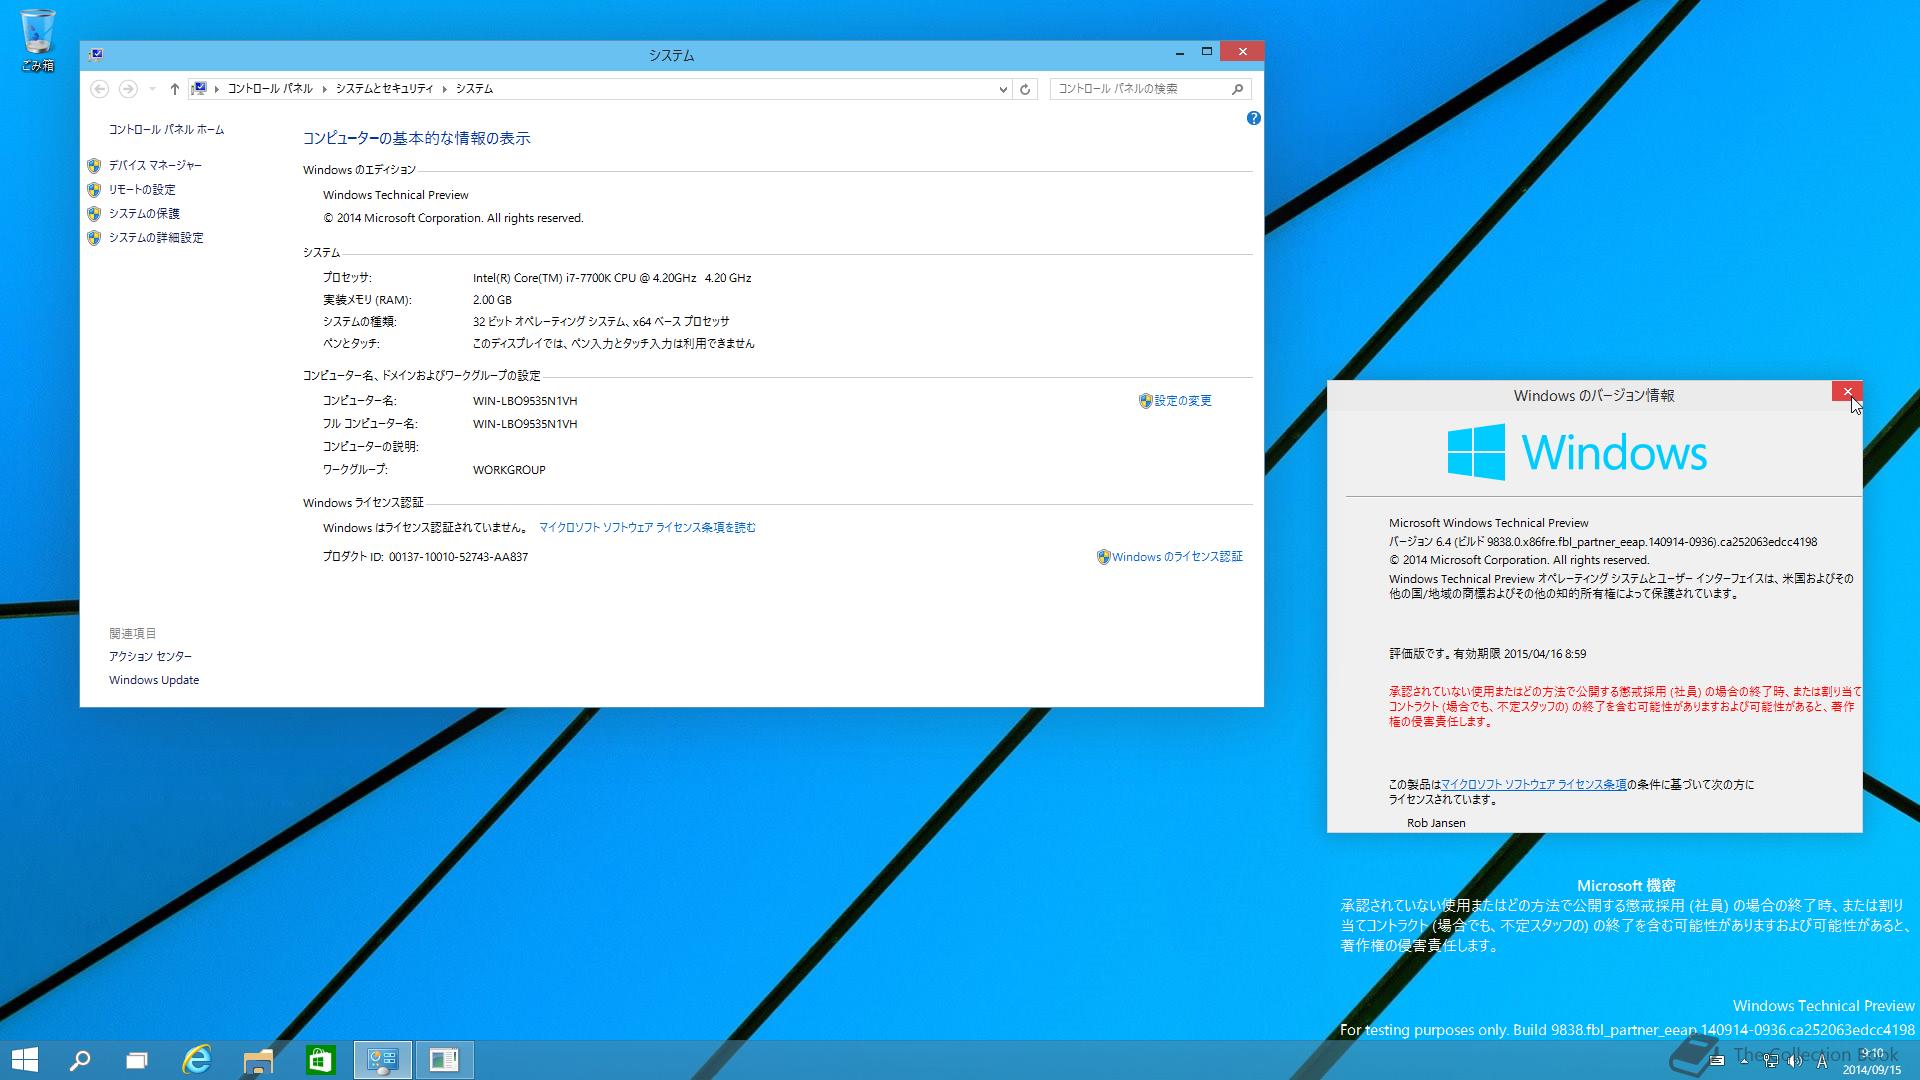1920x1080 pixels.
Task: Refresh the System window address bar
Action: 1025,89
